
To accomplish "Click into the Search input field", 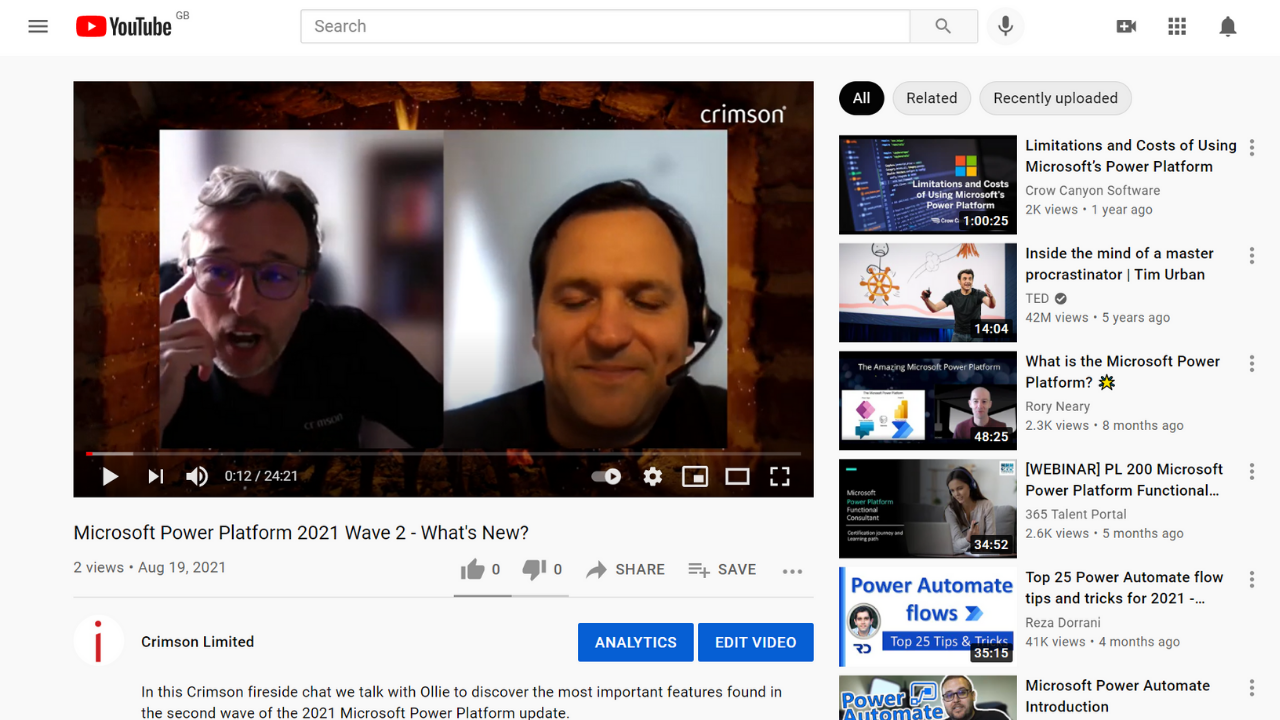I will [x=605, y=27].
